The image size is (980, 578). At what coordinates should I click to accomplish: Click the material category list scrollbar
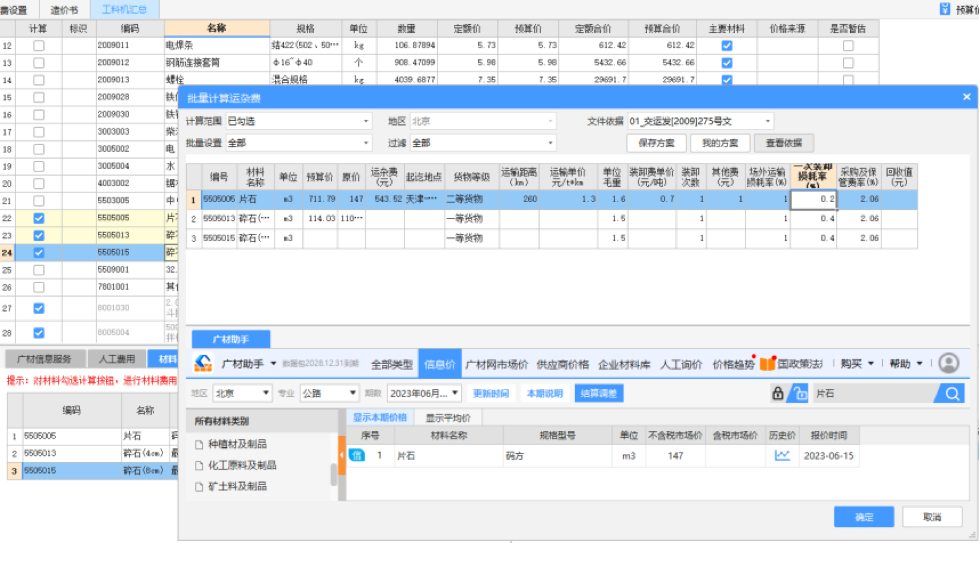pos(334,468)
